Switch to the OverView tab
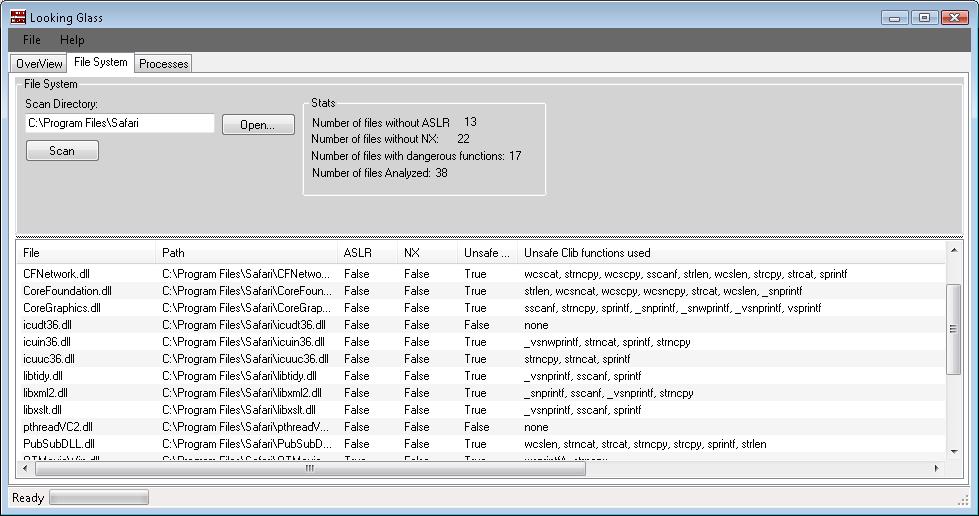979x516 pixels. click(39, 63)
